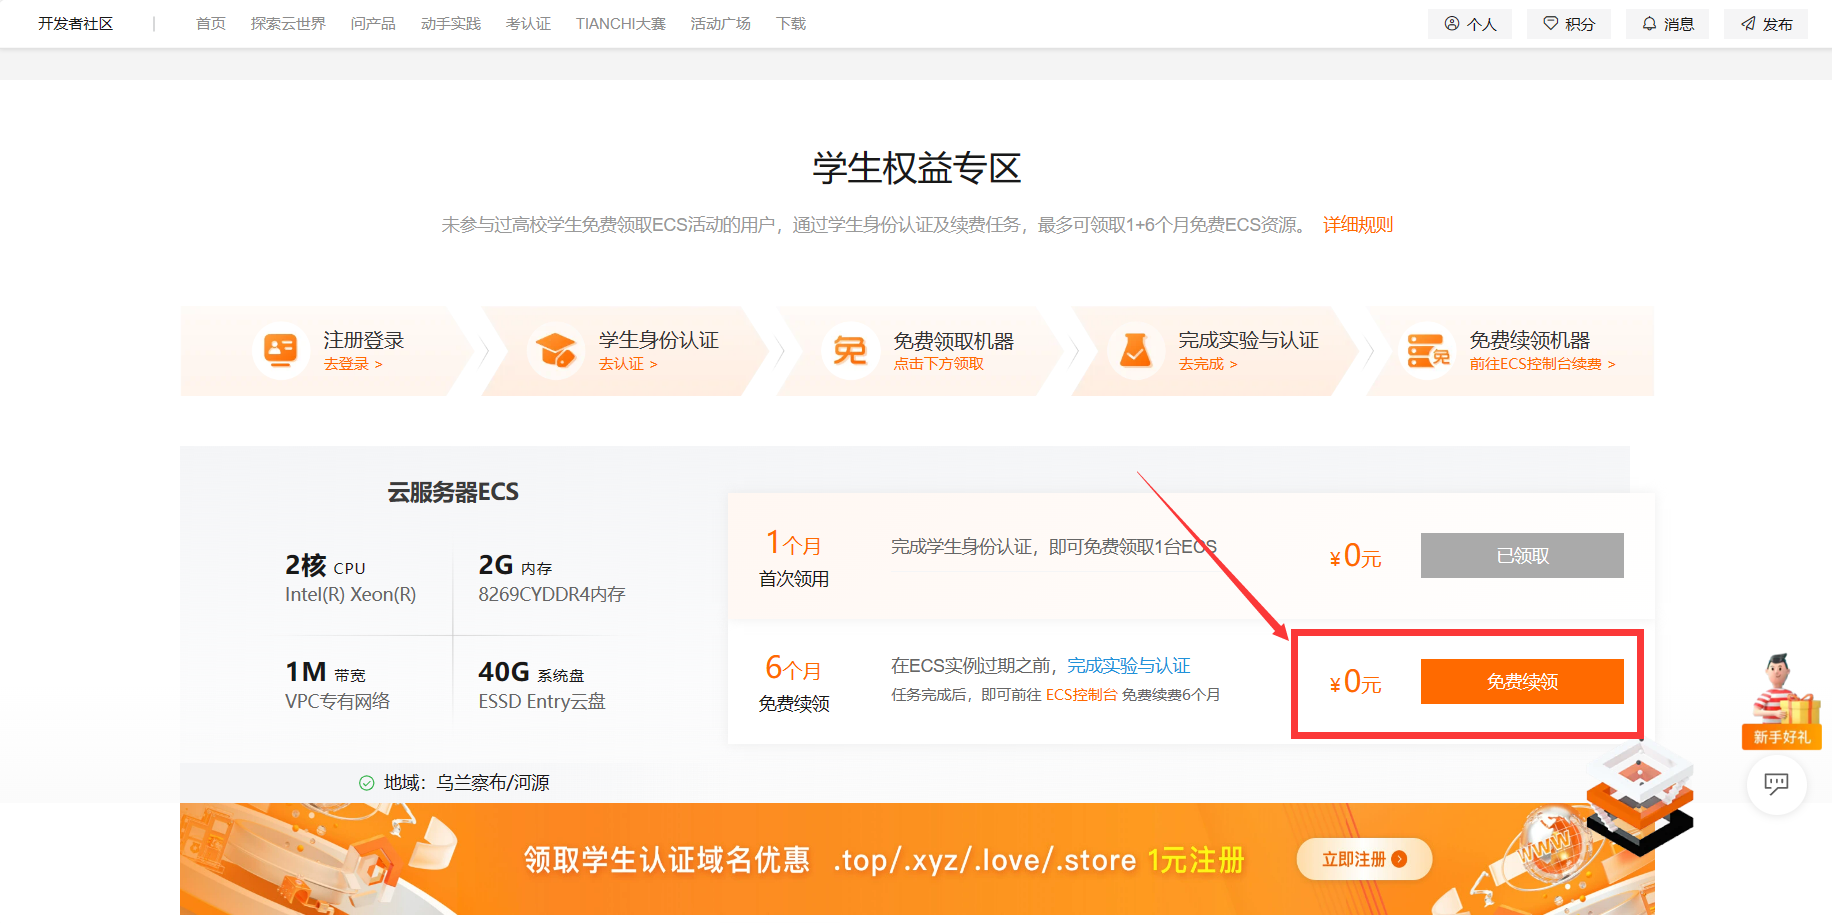The width and height of the screenshot is (1832, 923).
Task: Click the 学生身份认证 graduation cap icon
Action: pyautogui.click(x=556, y=350)
